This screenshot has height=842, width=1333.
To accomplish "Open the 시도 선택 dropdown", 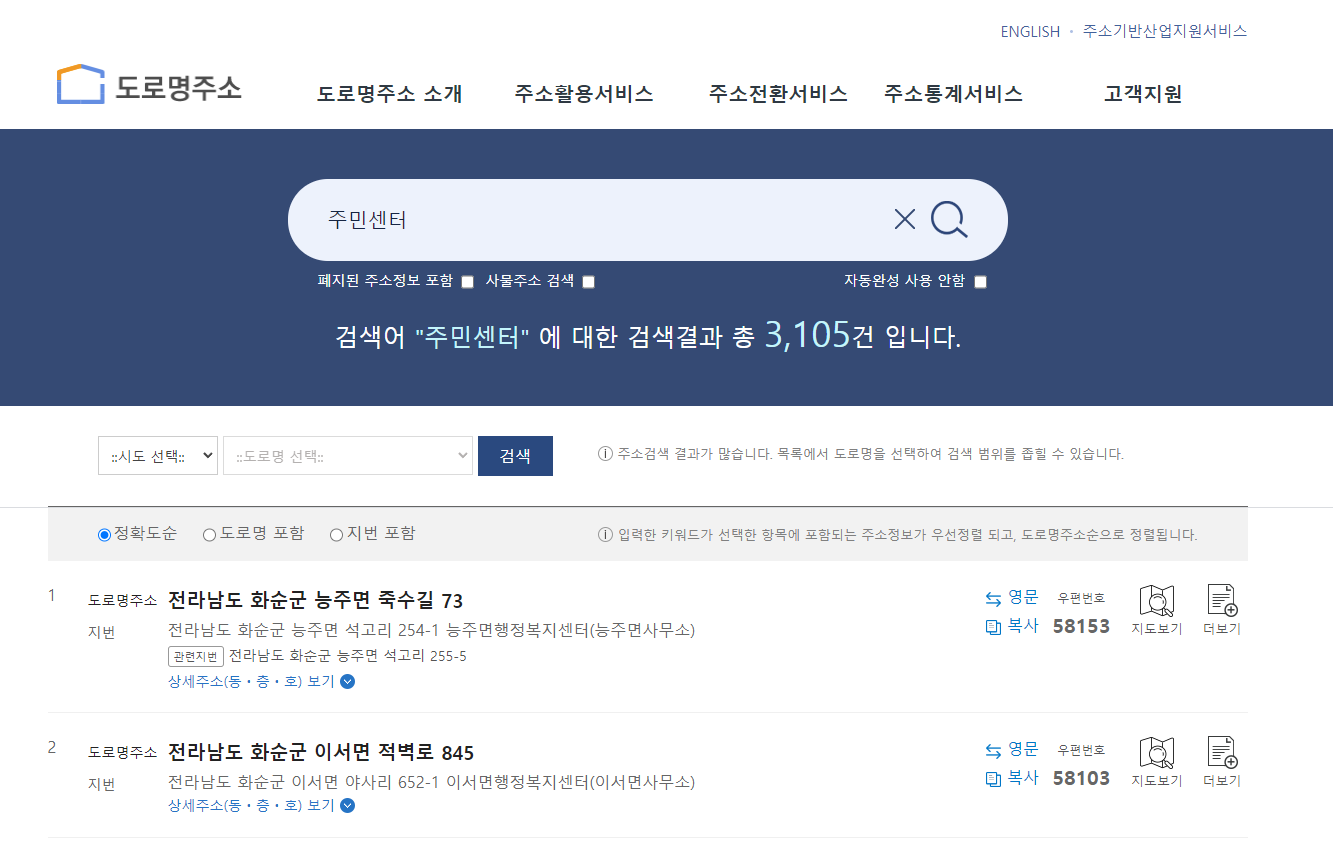I will pyautogui.click(x=157, y=455).
